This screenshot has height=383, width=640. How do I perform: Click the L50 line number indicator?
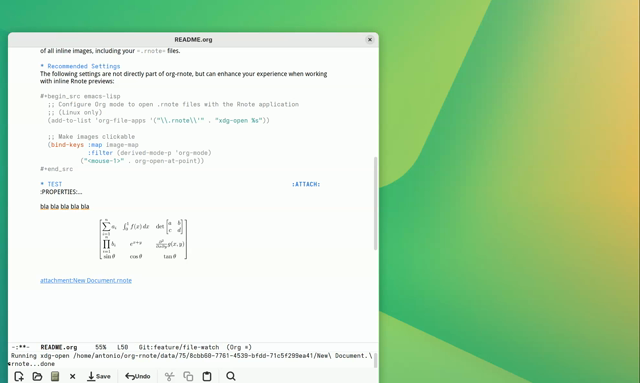tap(122, 347)
